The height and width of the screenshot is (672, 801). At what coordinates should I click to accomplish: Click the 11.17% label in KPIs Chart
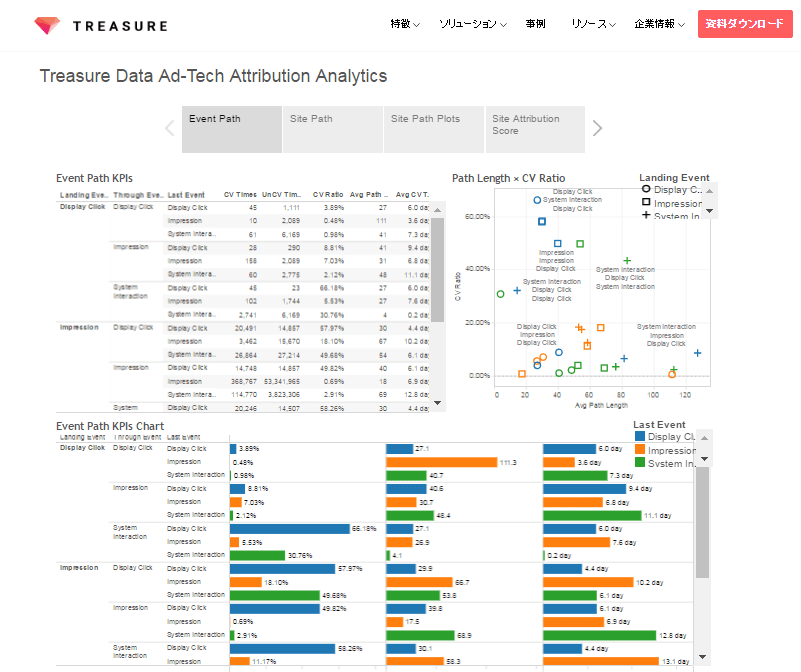coord(264,662)
